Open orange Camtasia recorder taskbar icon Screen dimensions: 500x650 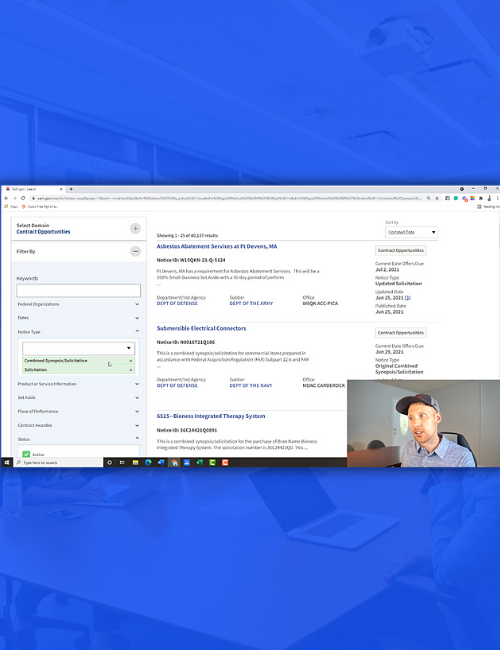pos(225,462)
